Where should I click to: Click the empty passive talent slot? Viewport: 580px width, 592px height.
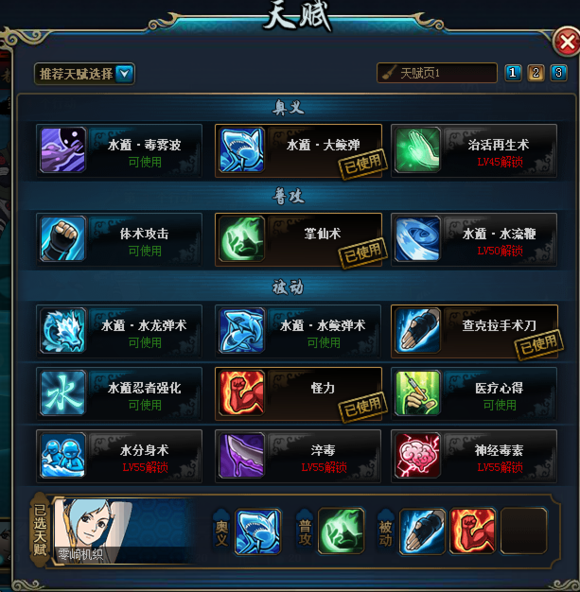pyautogui.click(x=524, y=531)
